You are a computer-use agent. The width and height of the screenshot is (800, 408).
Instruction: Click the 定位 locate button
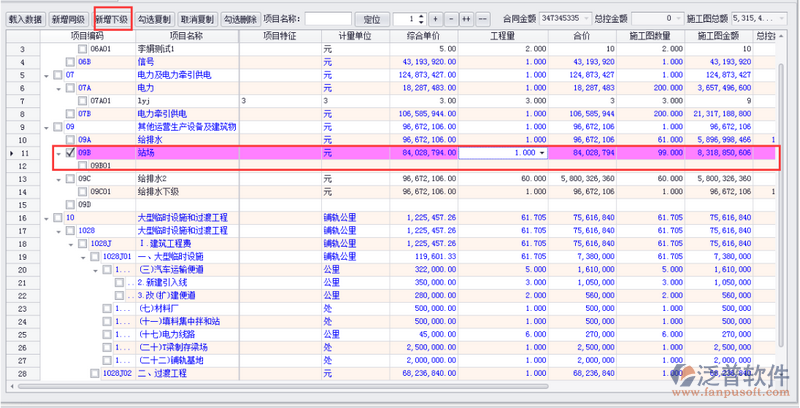372,19
